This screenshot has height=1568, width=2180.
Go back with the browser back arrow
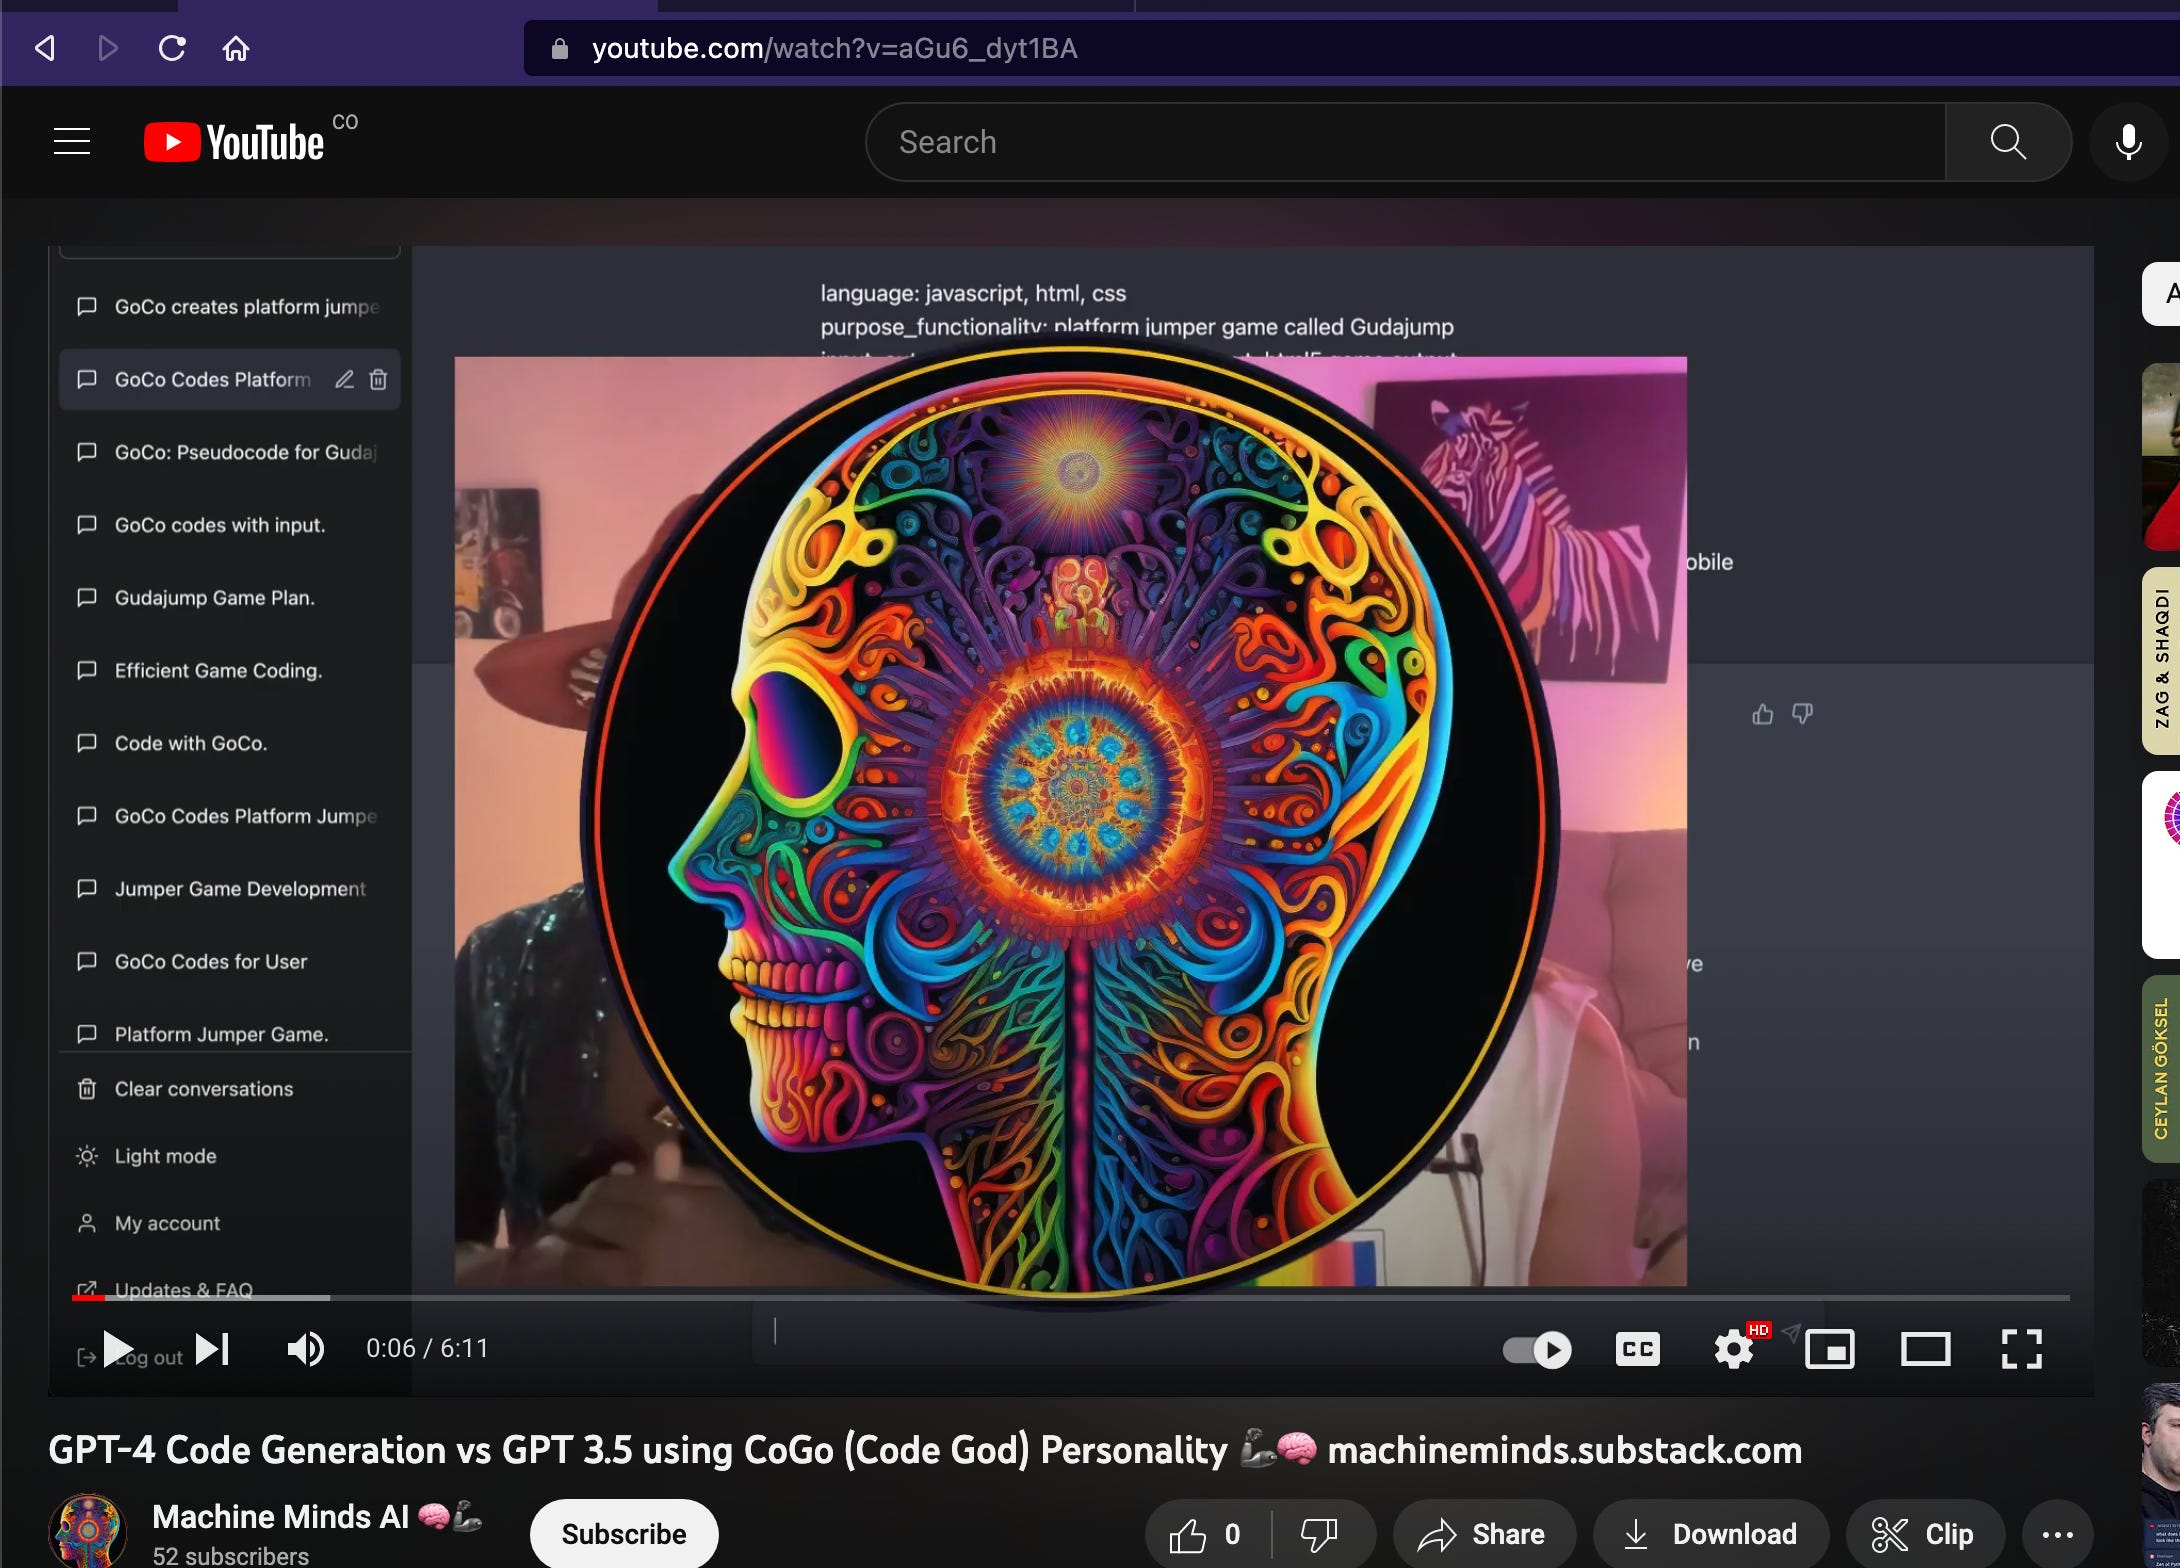click(45, 48)
